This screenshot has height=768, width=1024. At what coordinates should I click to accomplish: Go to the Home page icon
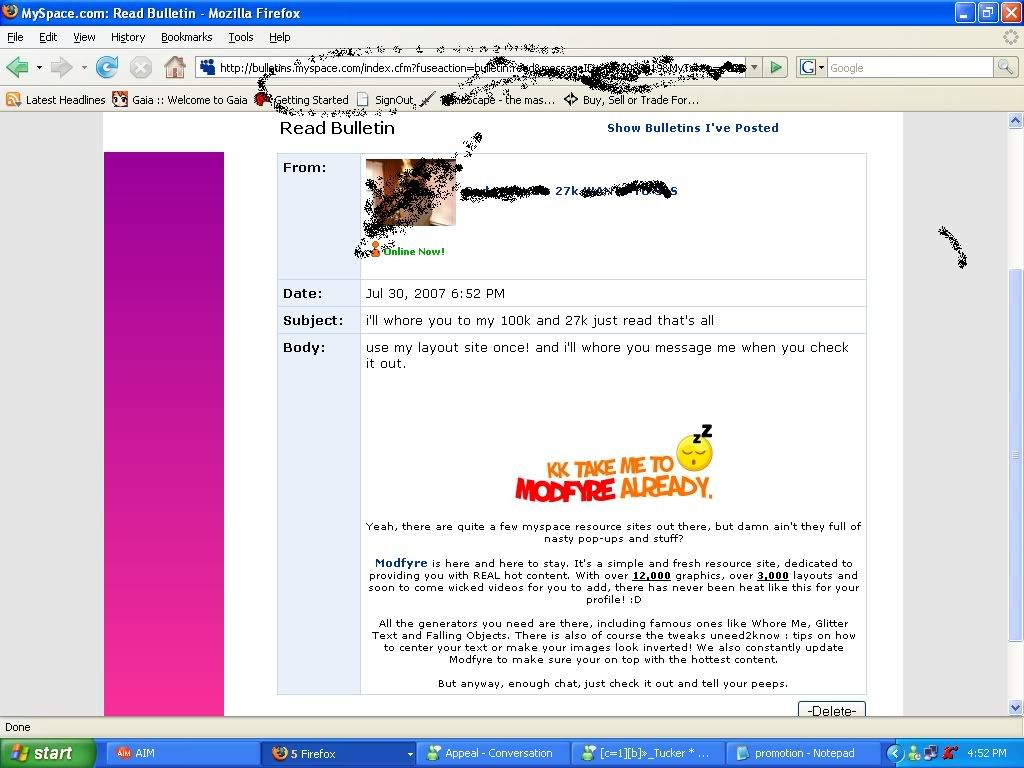[x=175, y=68]
